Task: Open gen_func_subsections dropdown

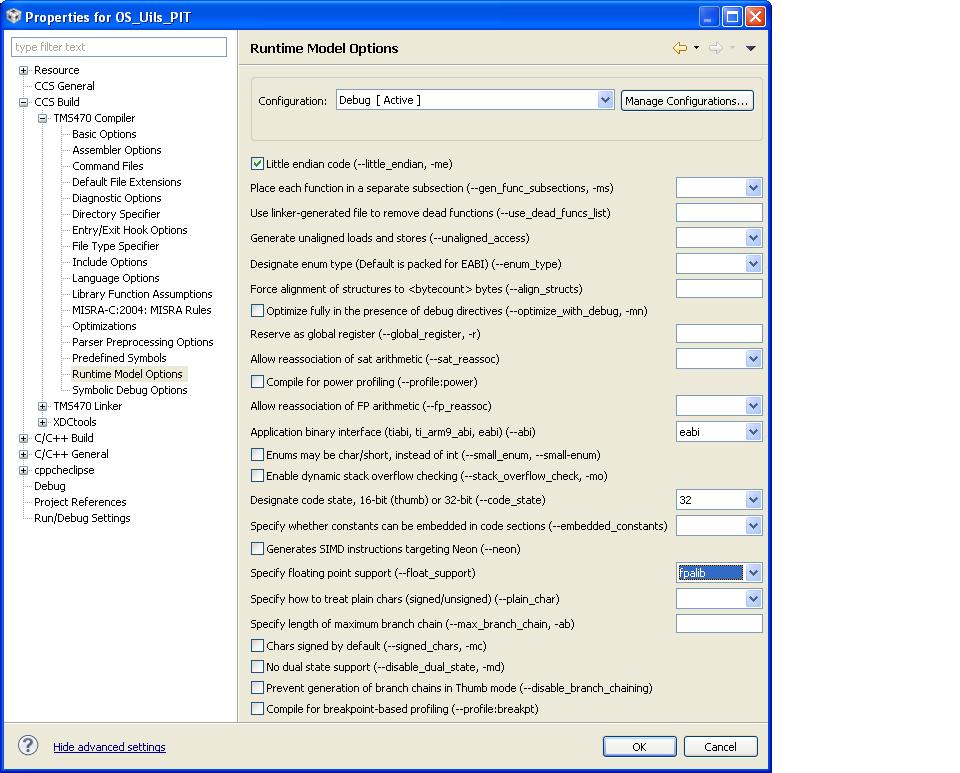Action: [x=753, y=188]
